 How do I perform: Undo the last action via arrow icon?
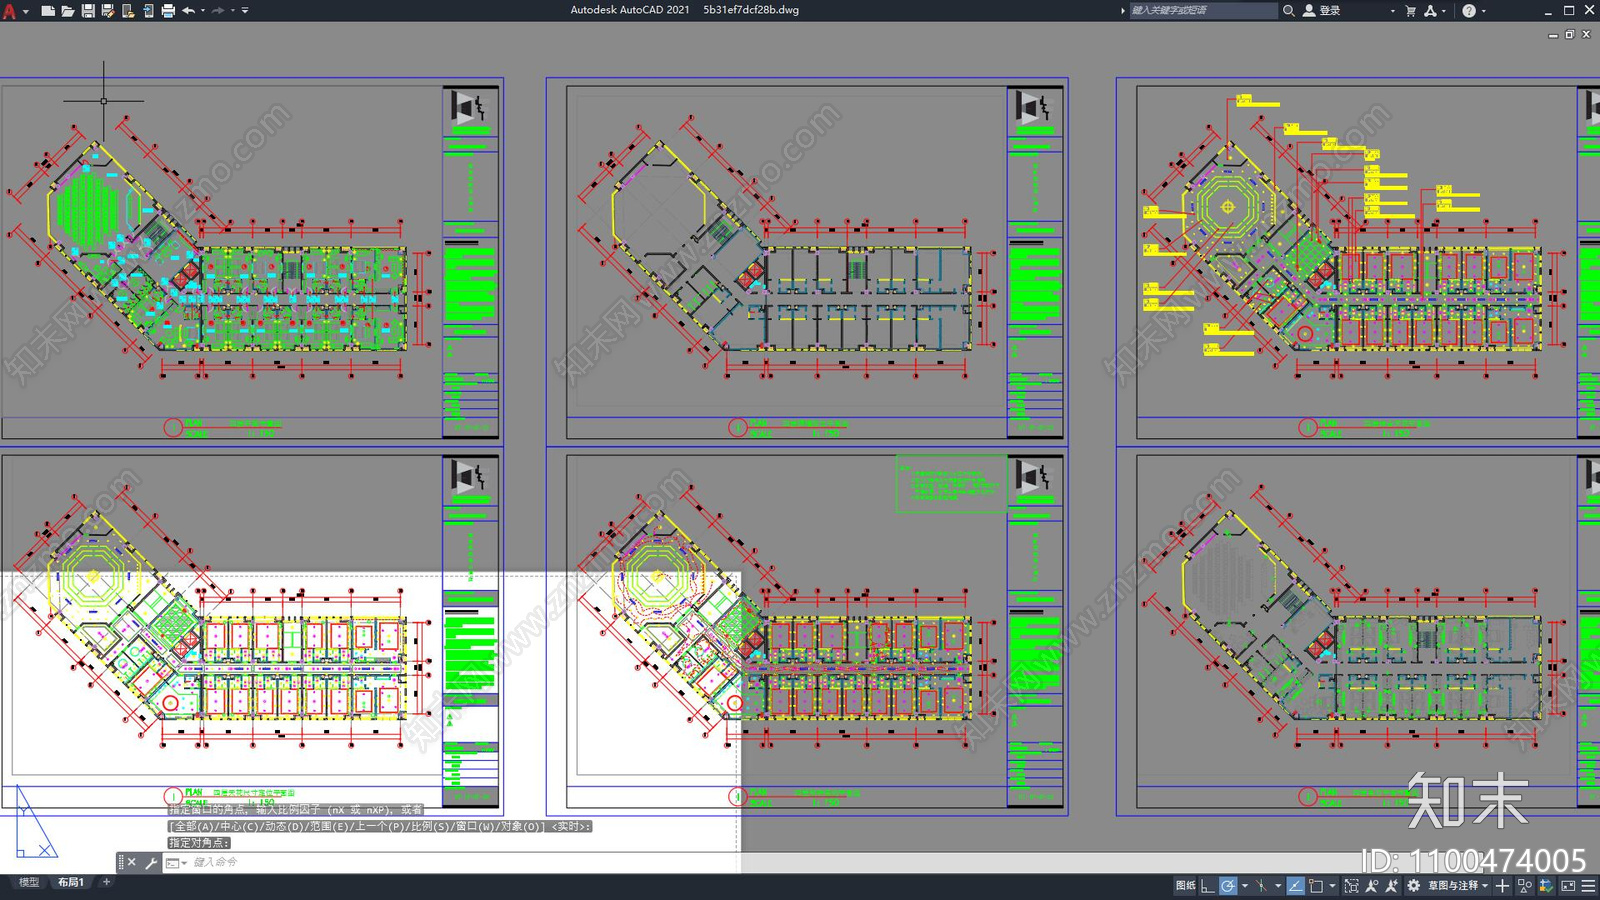(x=188, y=11)
